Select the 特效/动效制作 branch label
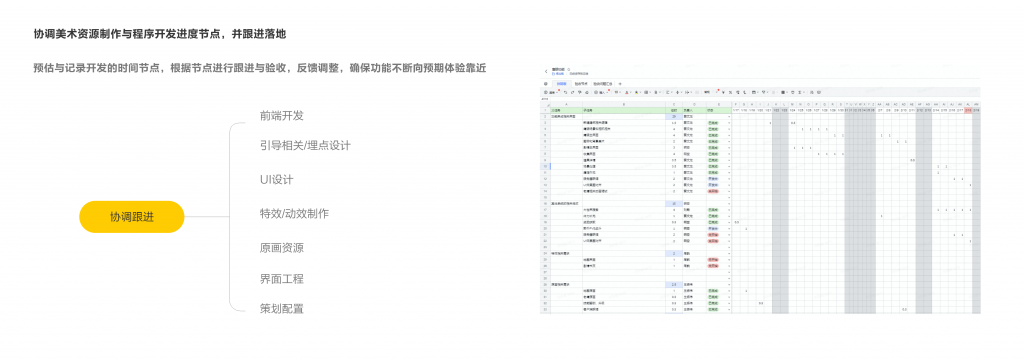The image size is (1024, 360). click(294, 213)
